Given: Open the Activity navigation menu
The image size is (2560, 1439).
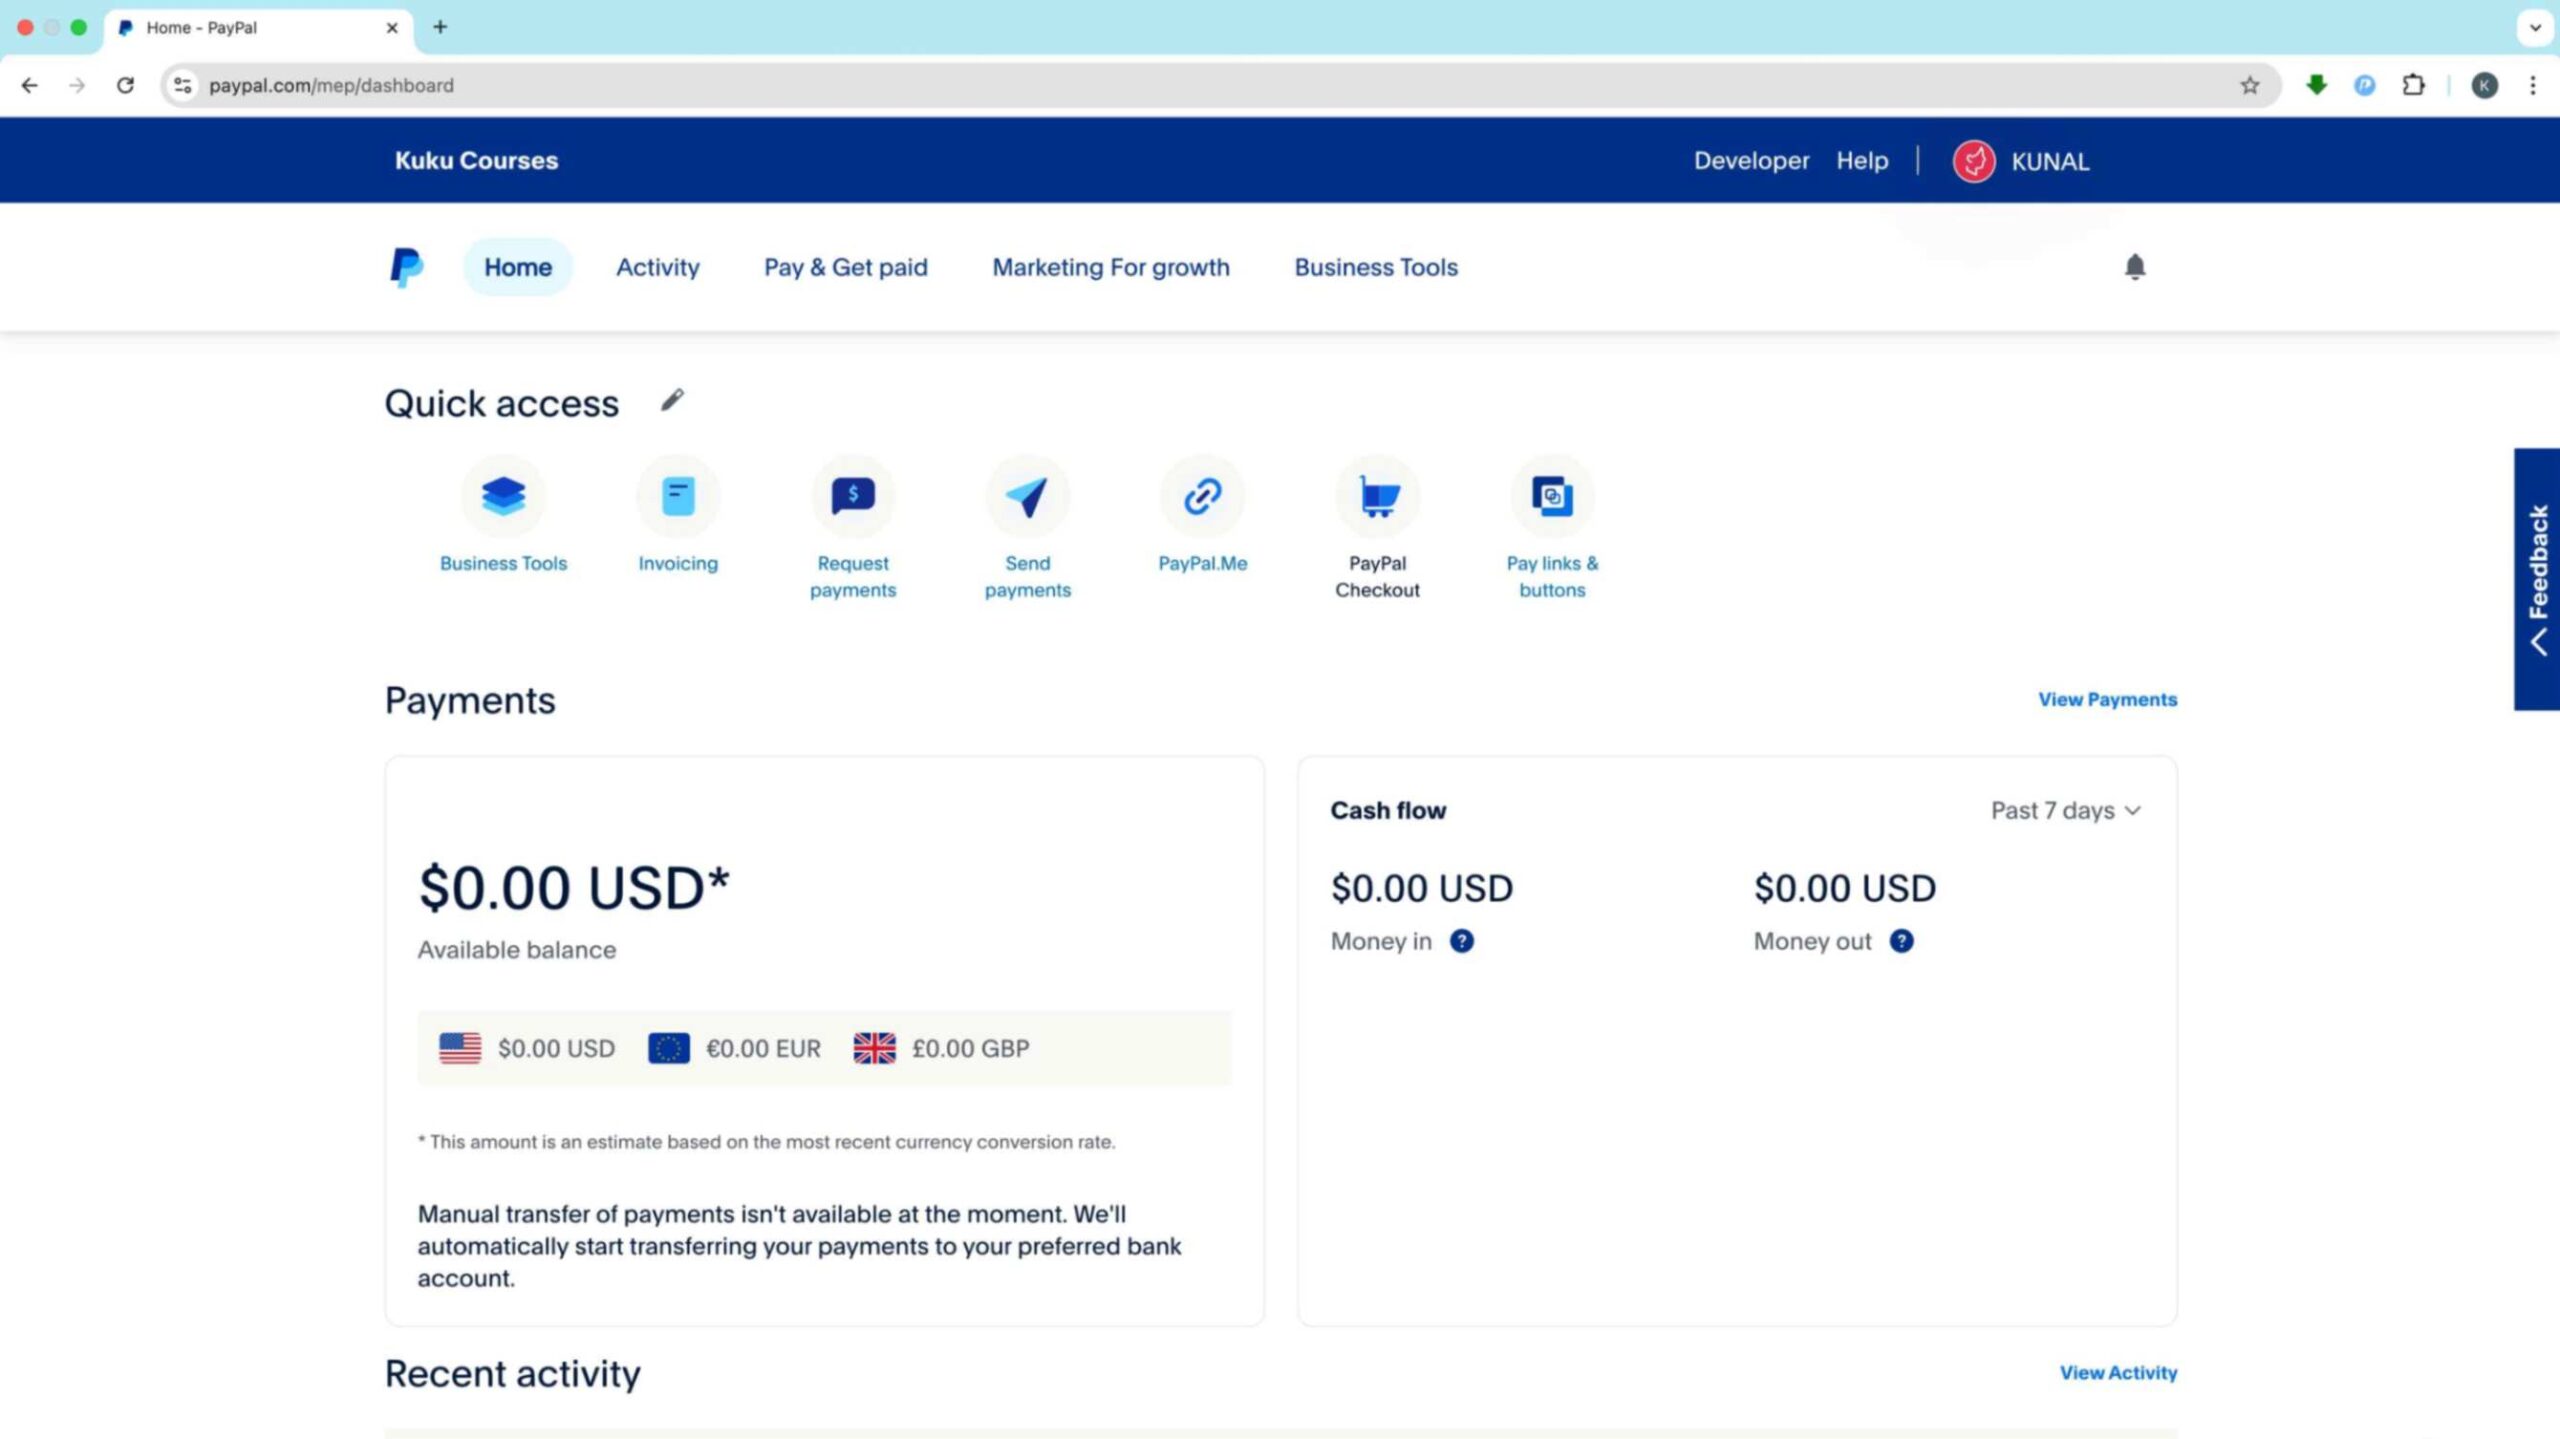Looking at the screenshot, I should pos(657,267).
